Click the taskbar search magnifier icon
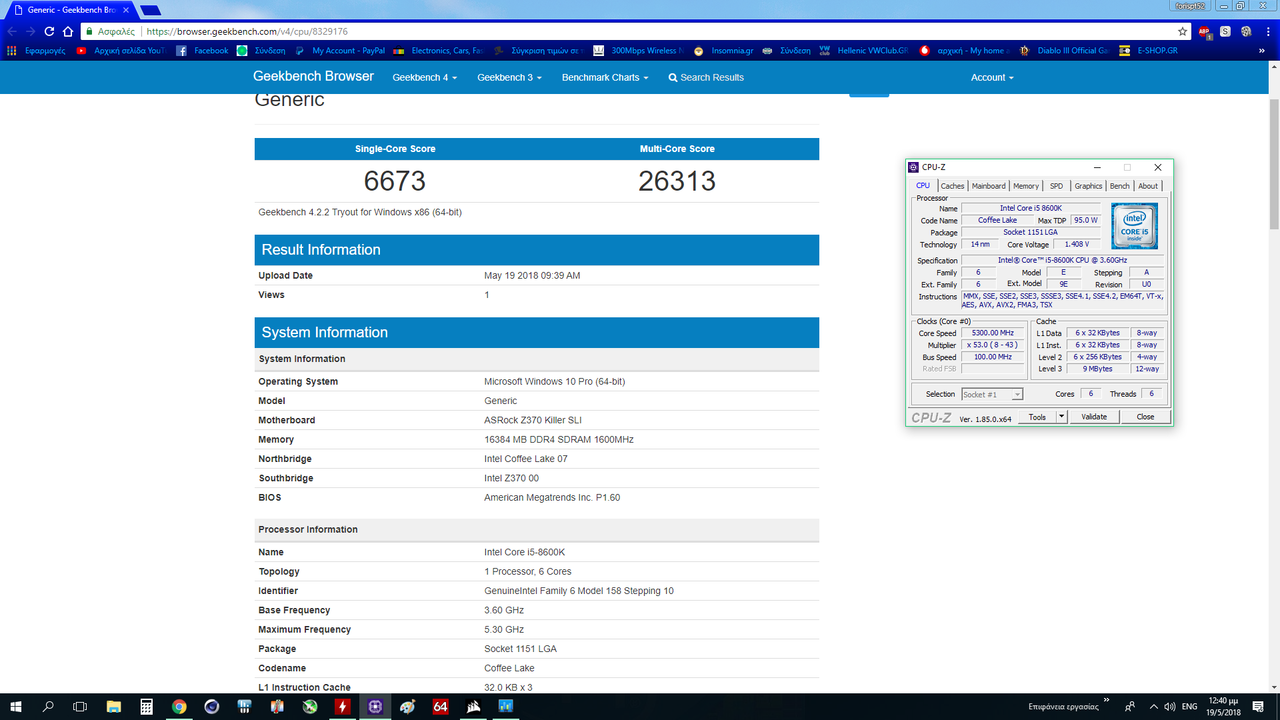 click(x=48, y=706)
